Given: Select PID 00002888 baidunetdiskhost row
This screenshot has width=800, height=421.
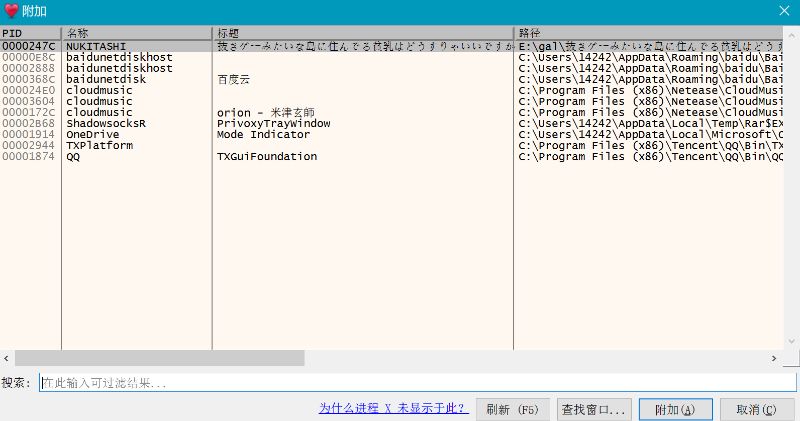Looking at the screenshot, I should tap(391, 68).
